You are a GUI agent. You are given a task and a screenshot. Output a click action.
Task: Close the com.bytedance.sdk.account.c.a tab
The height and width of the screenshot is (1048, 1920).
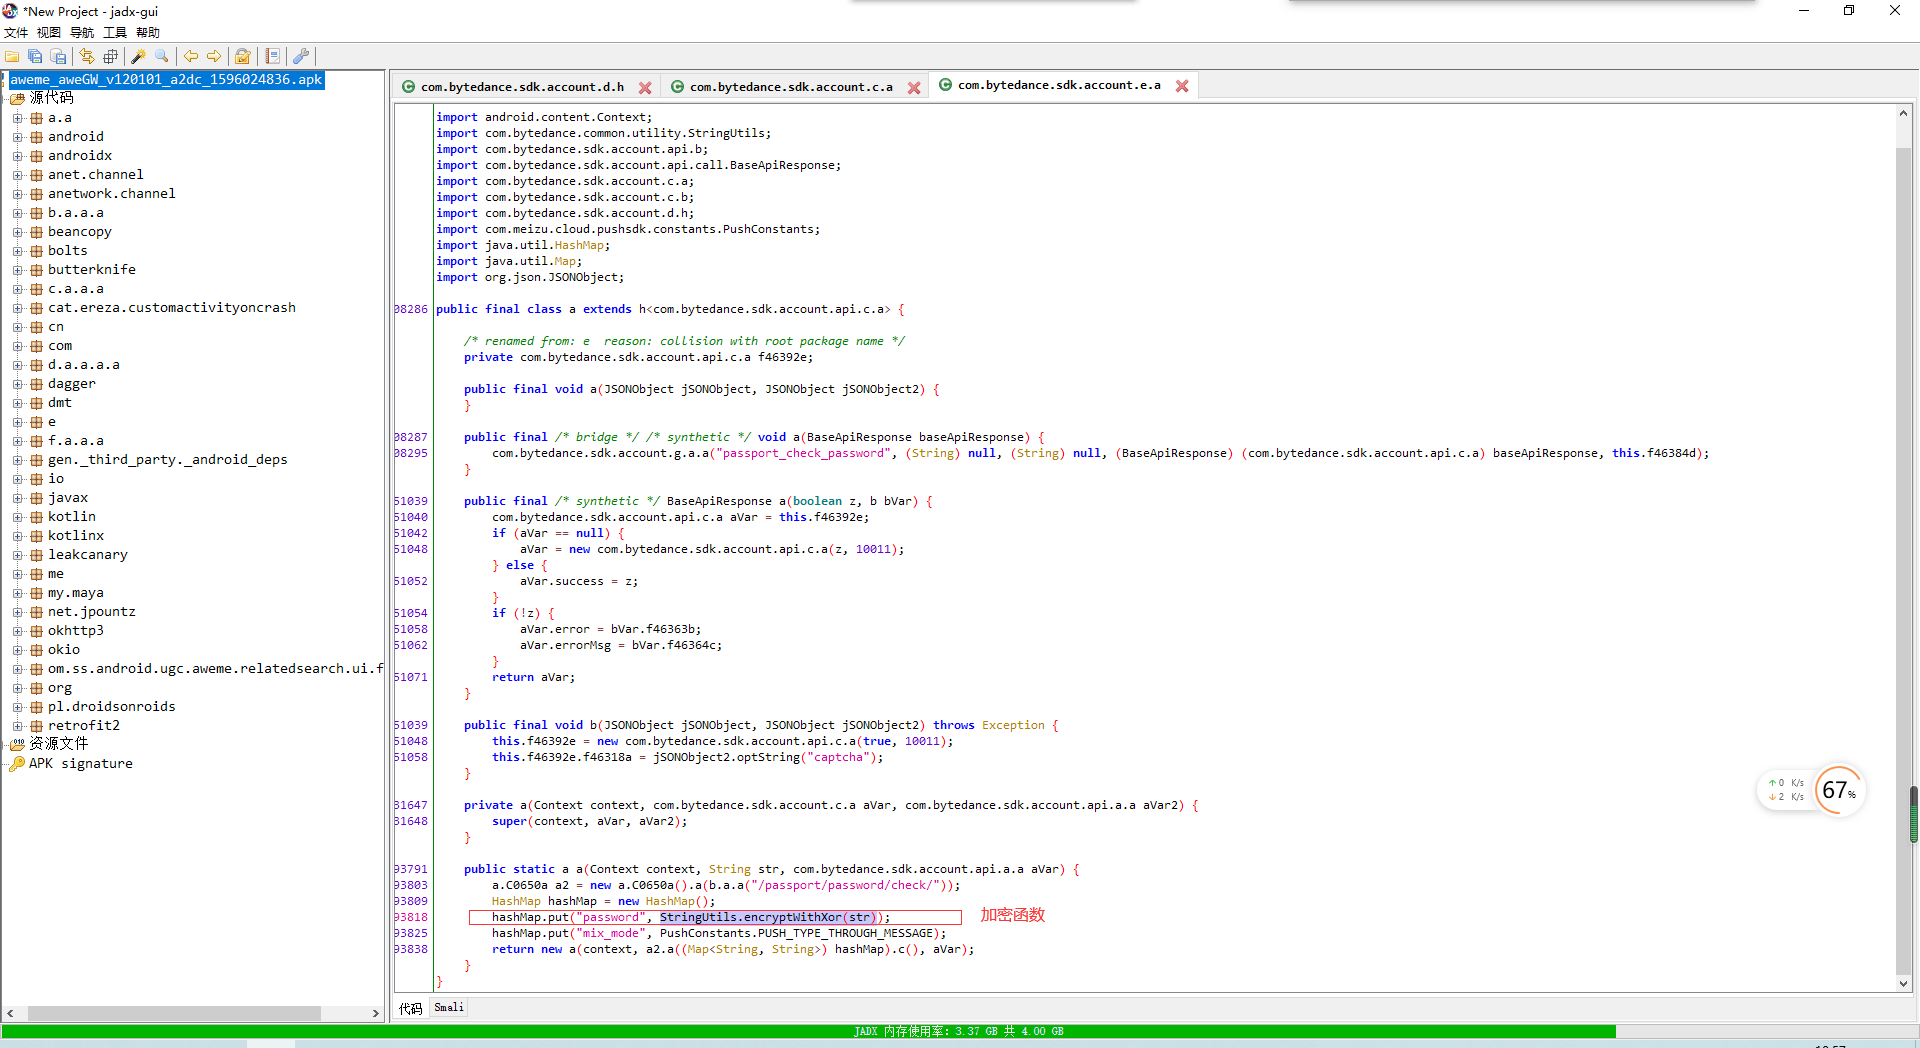click(x=914, y=88)
